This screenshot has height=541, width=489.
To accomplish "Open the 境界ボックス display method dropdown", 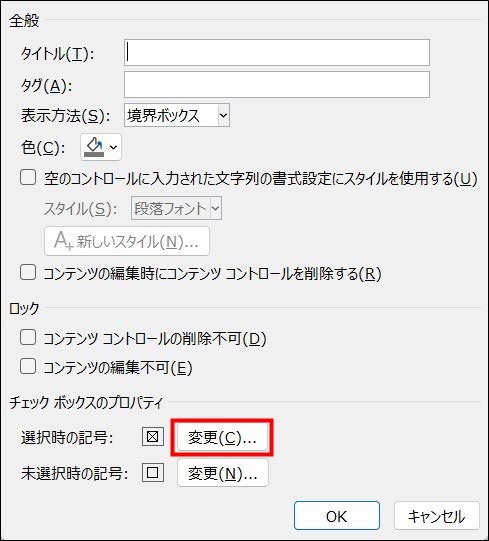I will tap(177, 115).
